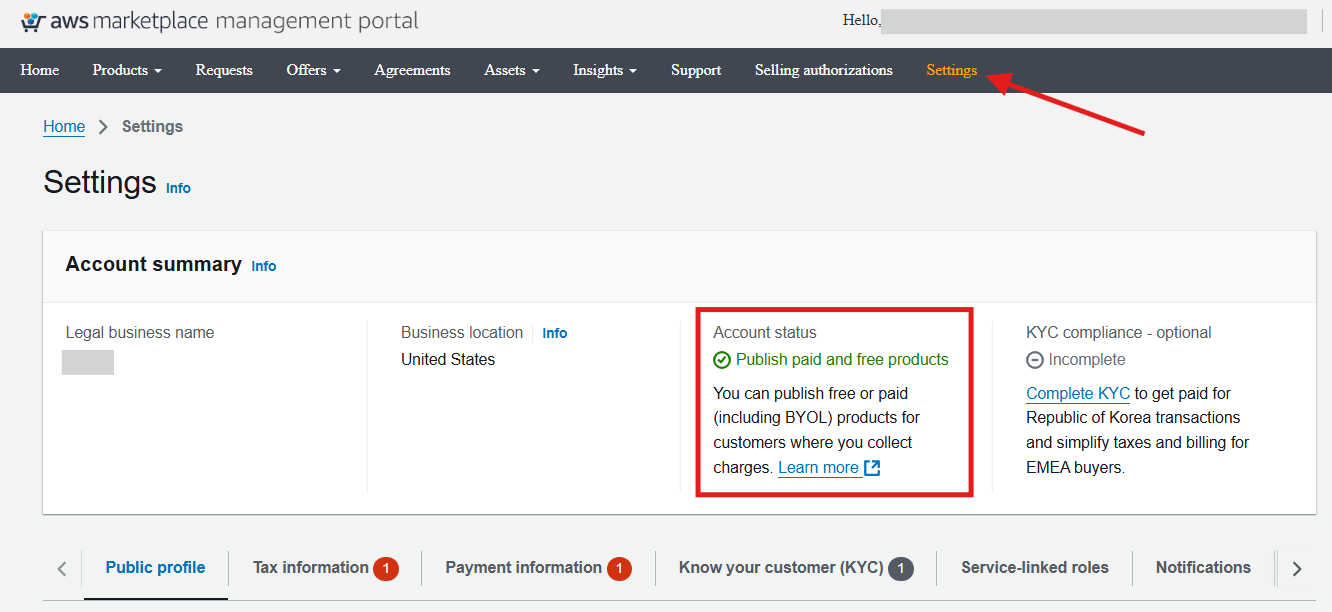Viewport: 1332px width, 612px height.
Task: Click the Learn more link
Action: pos(818,467)
